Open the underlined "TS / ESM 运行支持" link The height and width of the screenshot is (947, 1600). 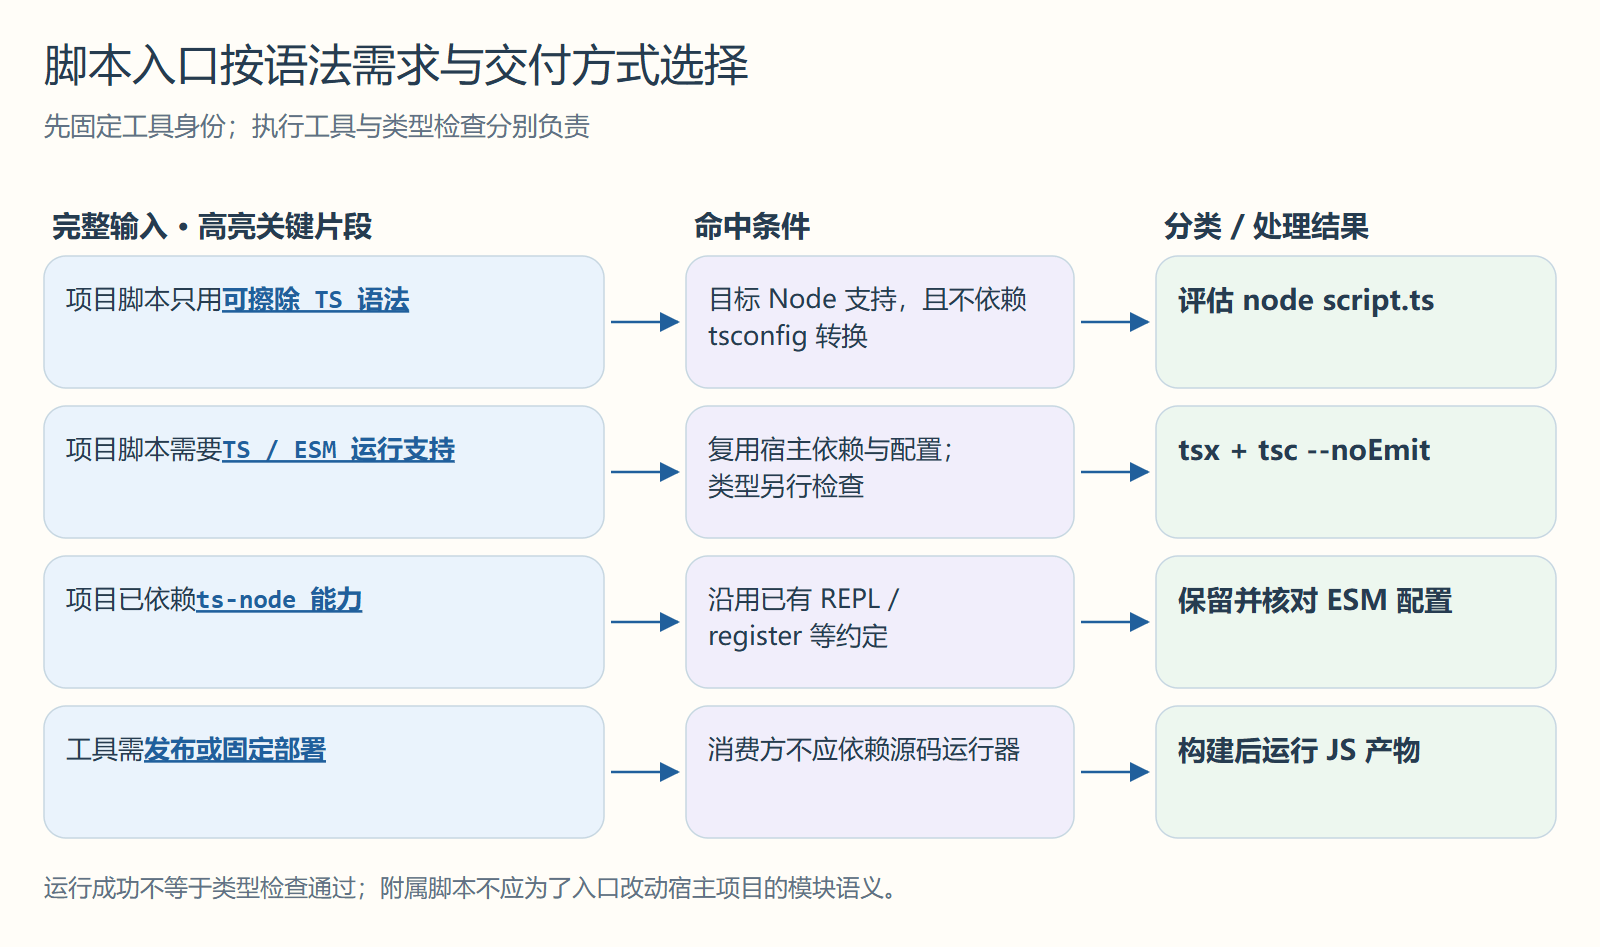click(x=338, y=450)
